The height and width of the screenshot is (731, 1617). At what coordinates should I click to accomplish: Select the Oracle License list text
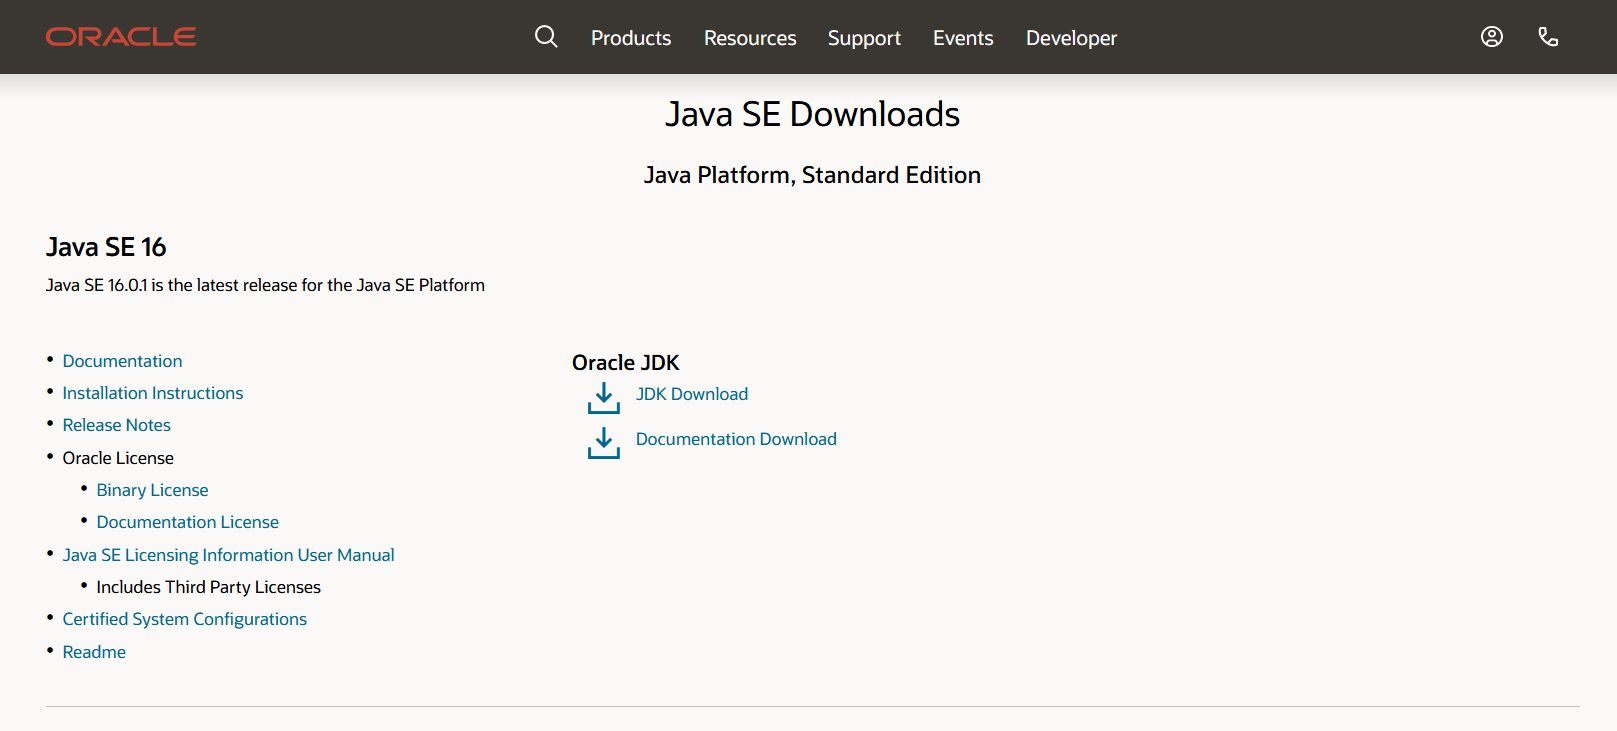[118, 458]
